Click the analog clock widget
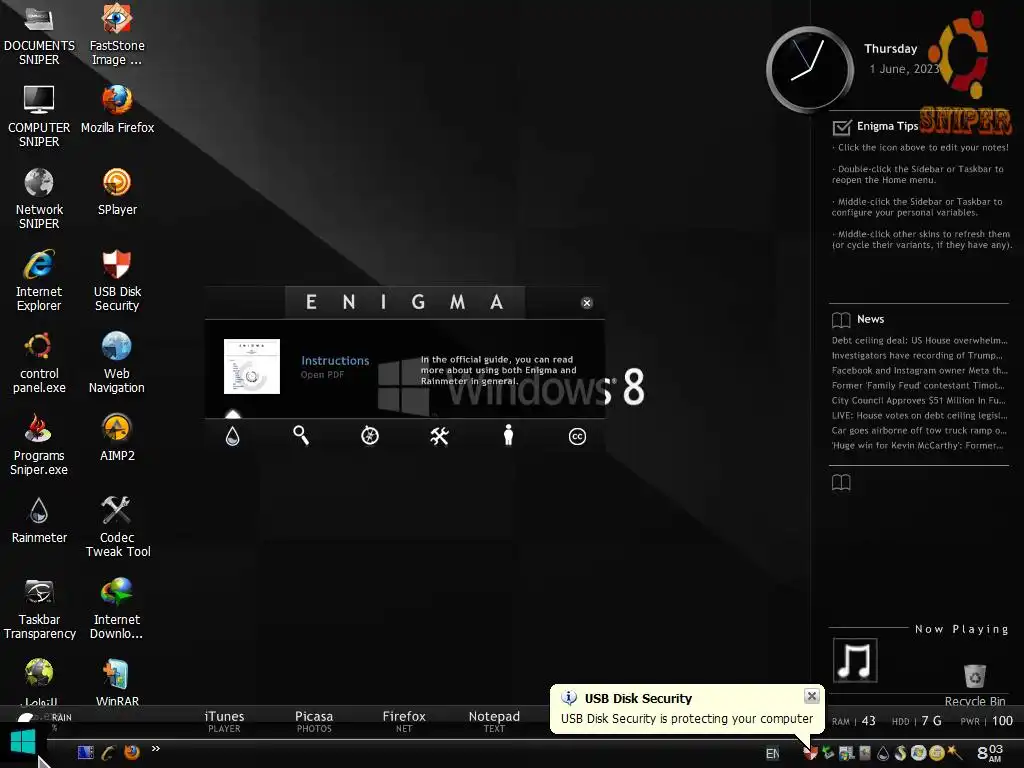This screenshot has height=768, width=1024. [810, 69]
